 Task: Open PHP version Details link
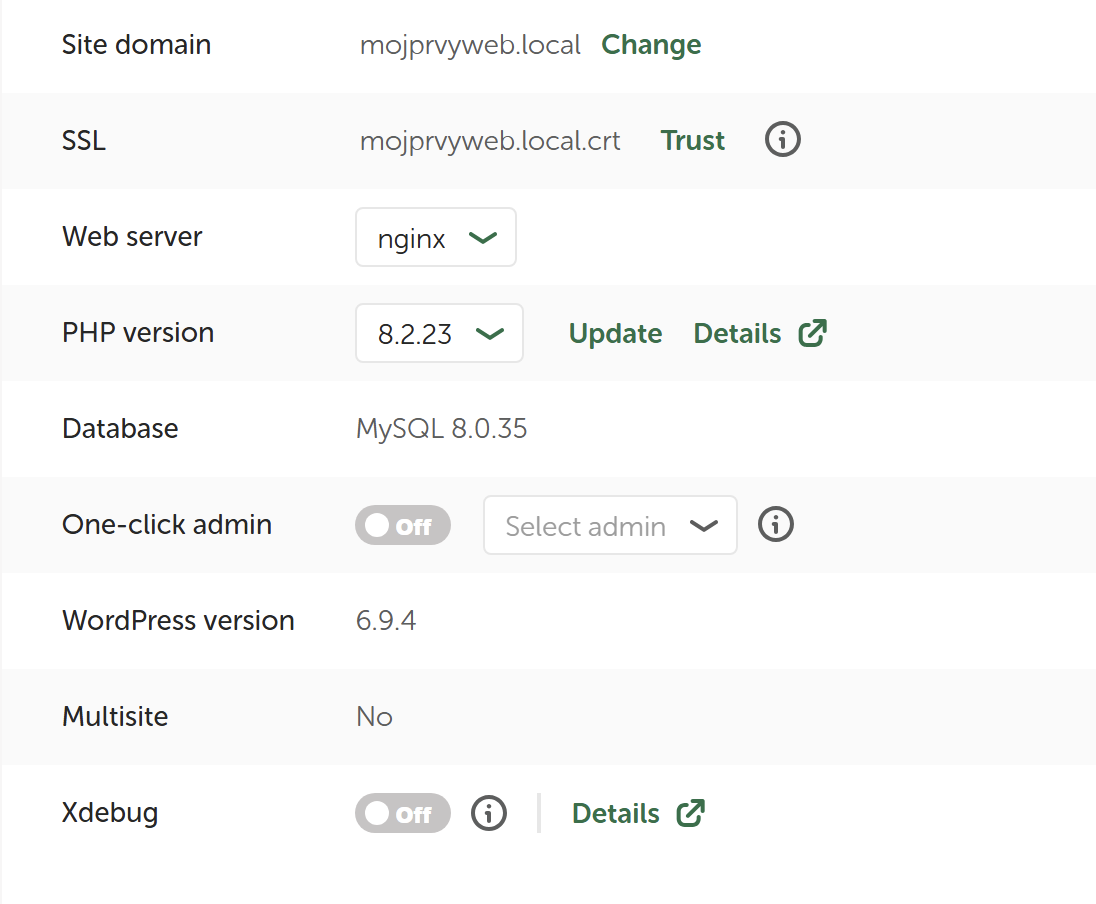(737, 333)
